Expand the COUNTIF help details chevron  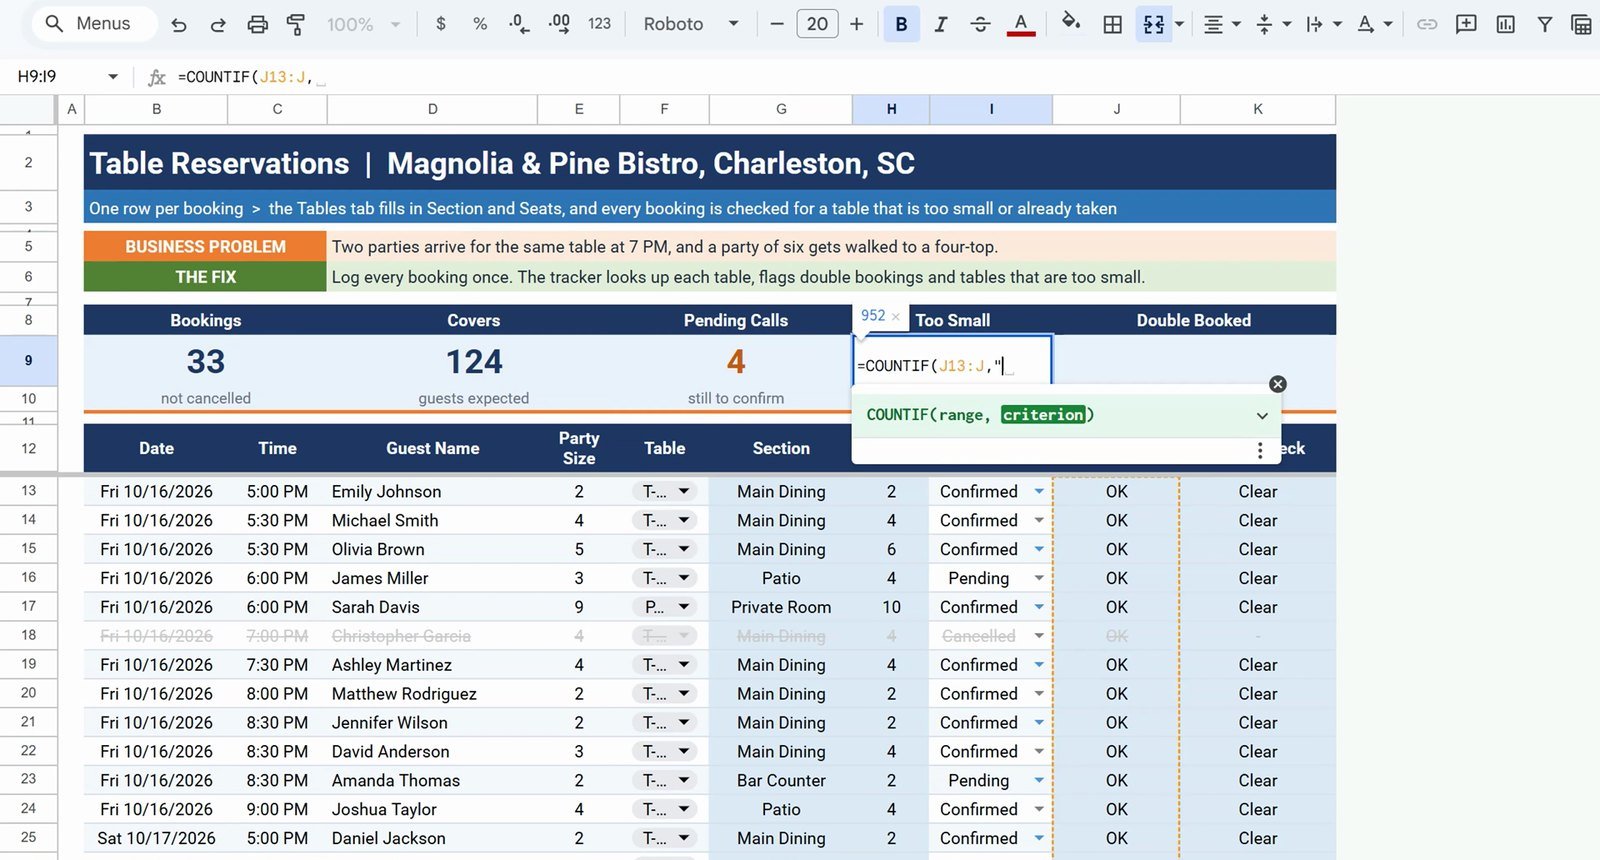click(x=1262, y=415)
